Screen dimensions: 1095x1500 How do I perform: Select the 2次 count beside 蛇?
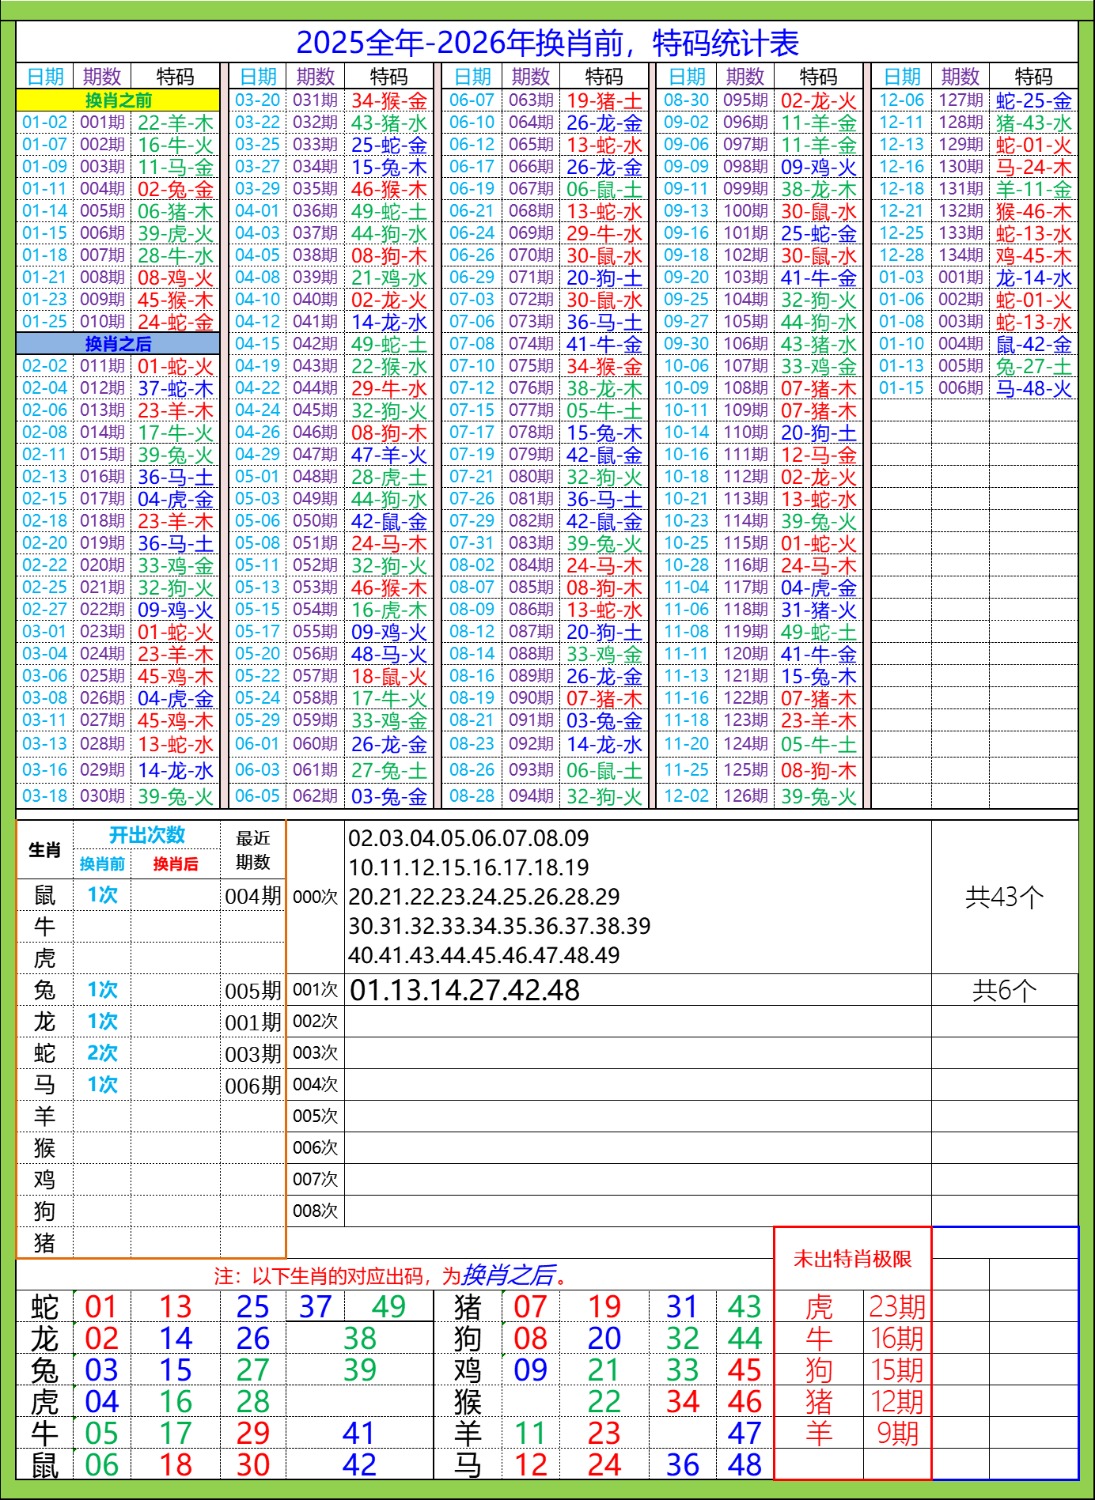102,1053
